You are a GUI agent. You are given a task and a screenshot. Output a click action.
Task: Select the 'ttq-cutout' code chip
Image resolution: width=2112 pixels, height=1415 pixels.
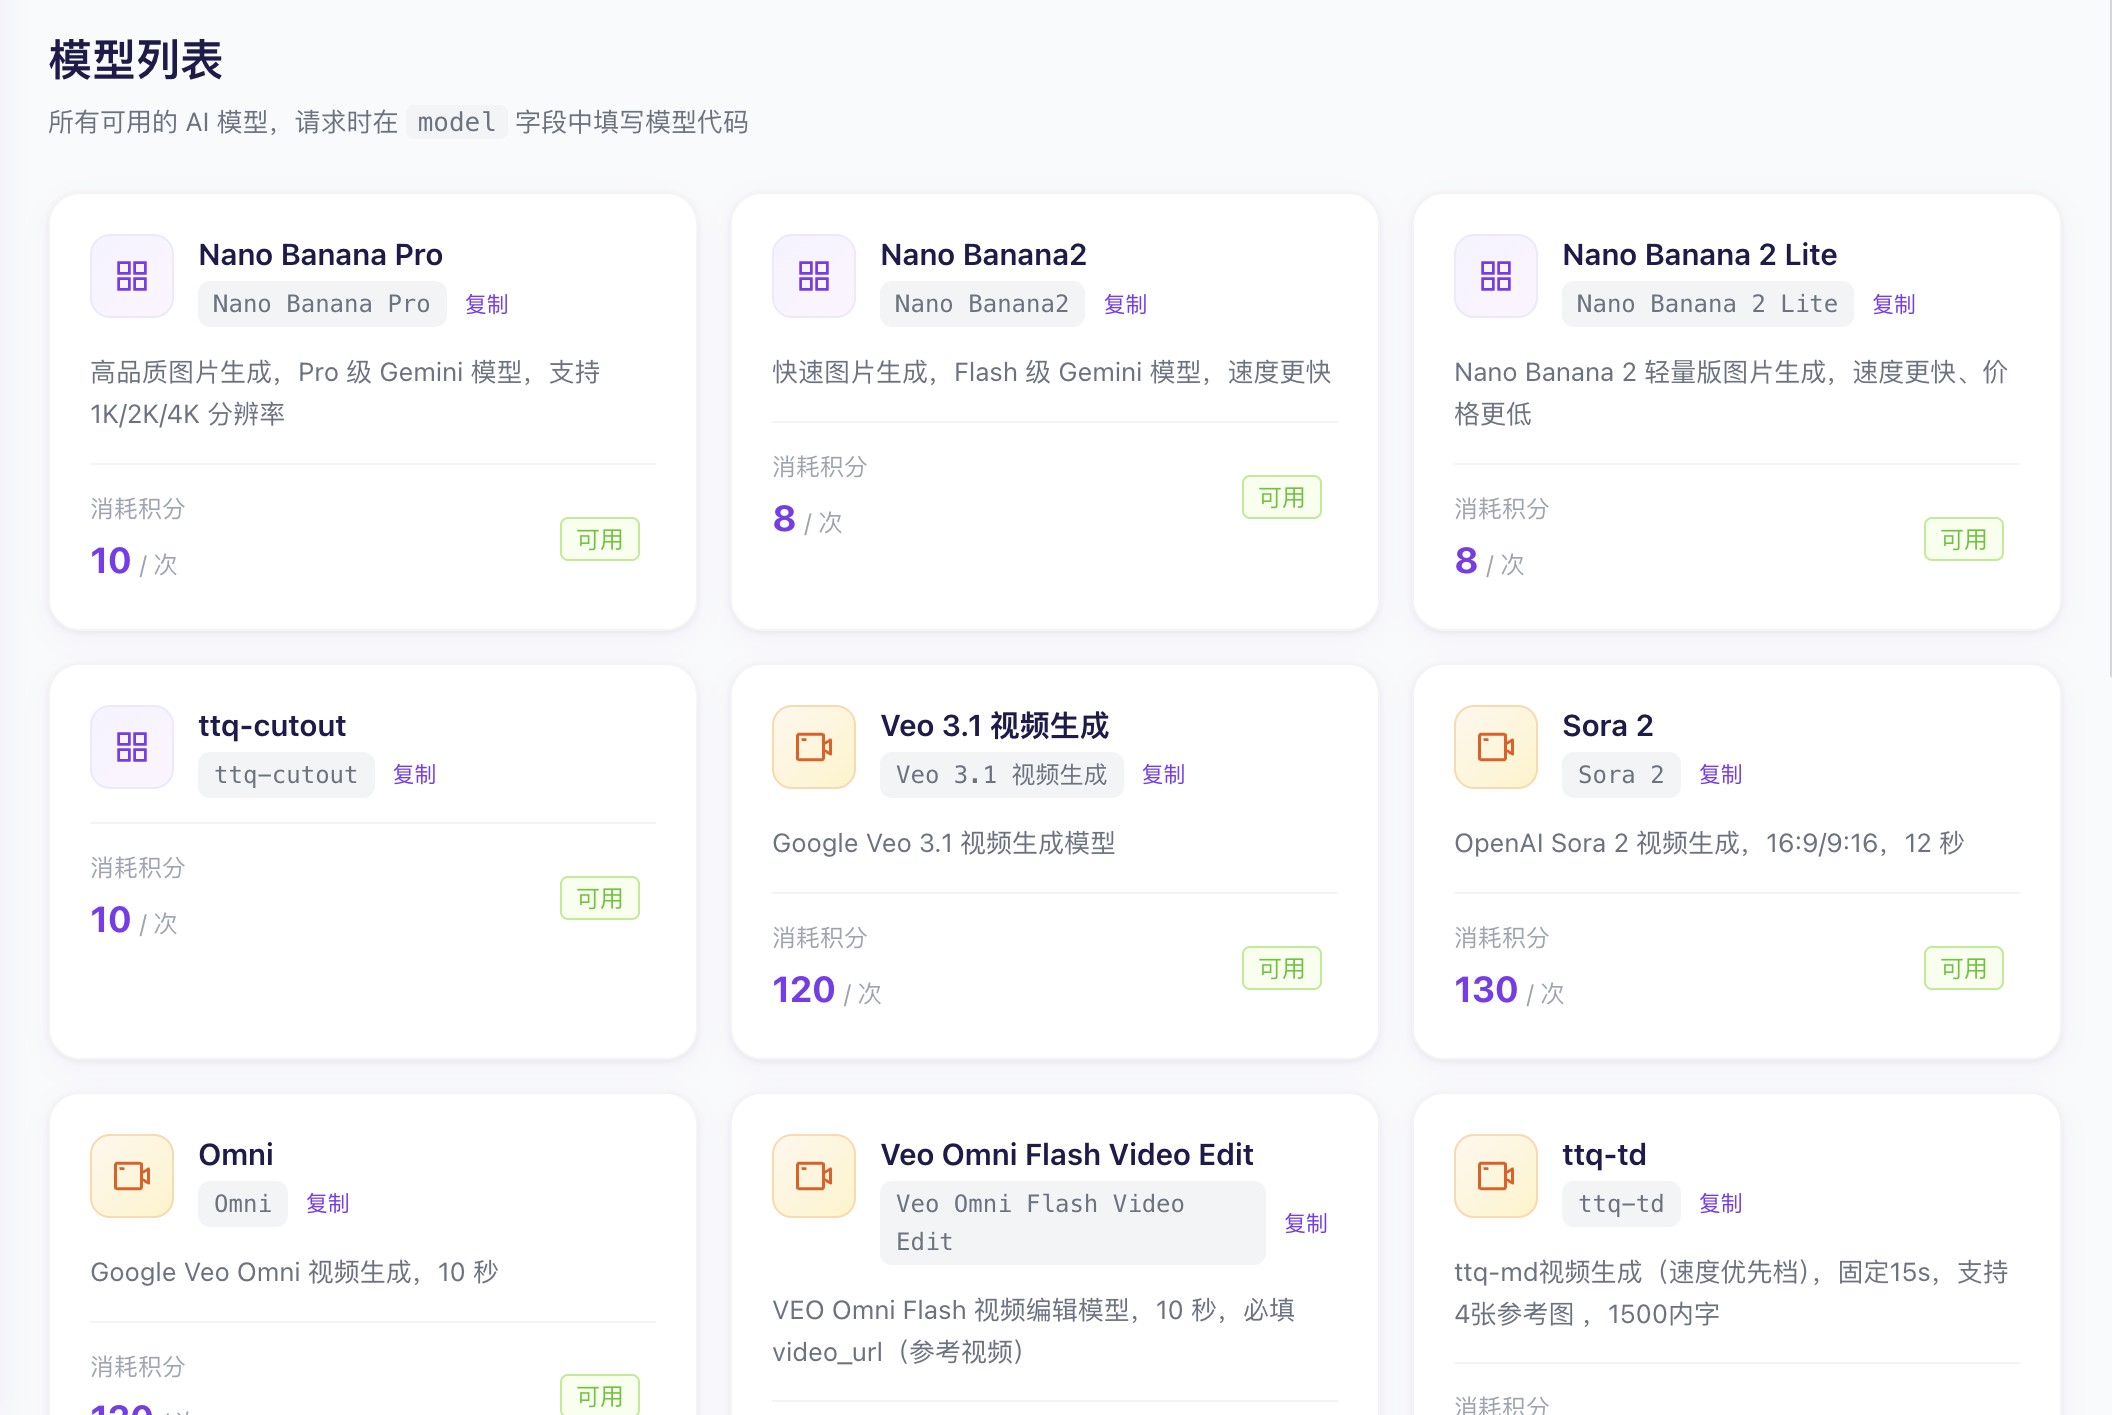286,775
